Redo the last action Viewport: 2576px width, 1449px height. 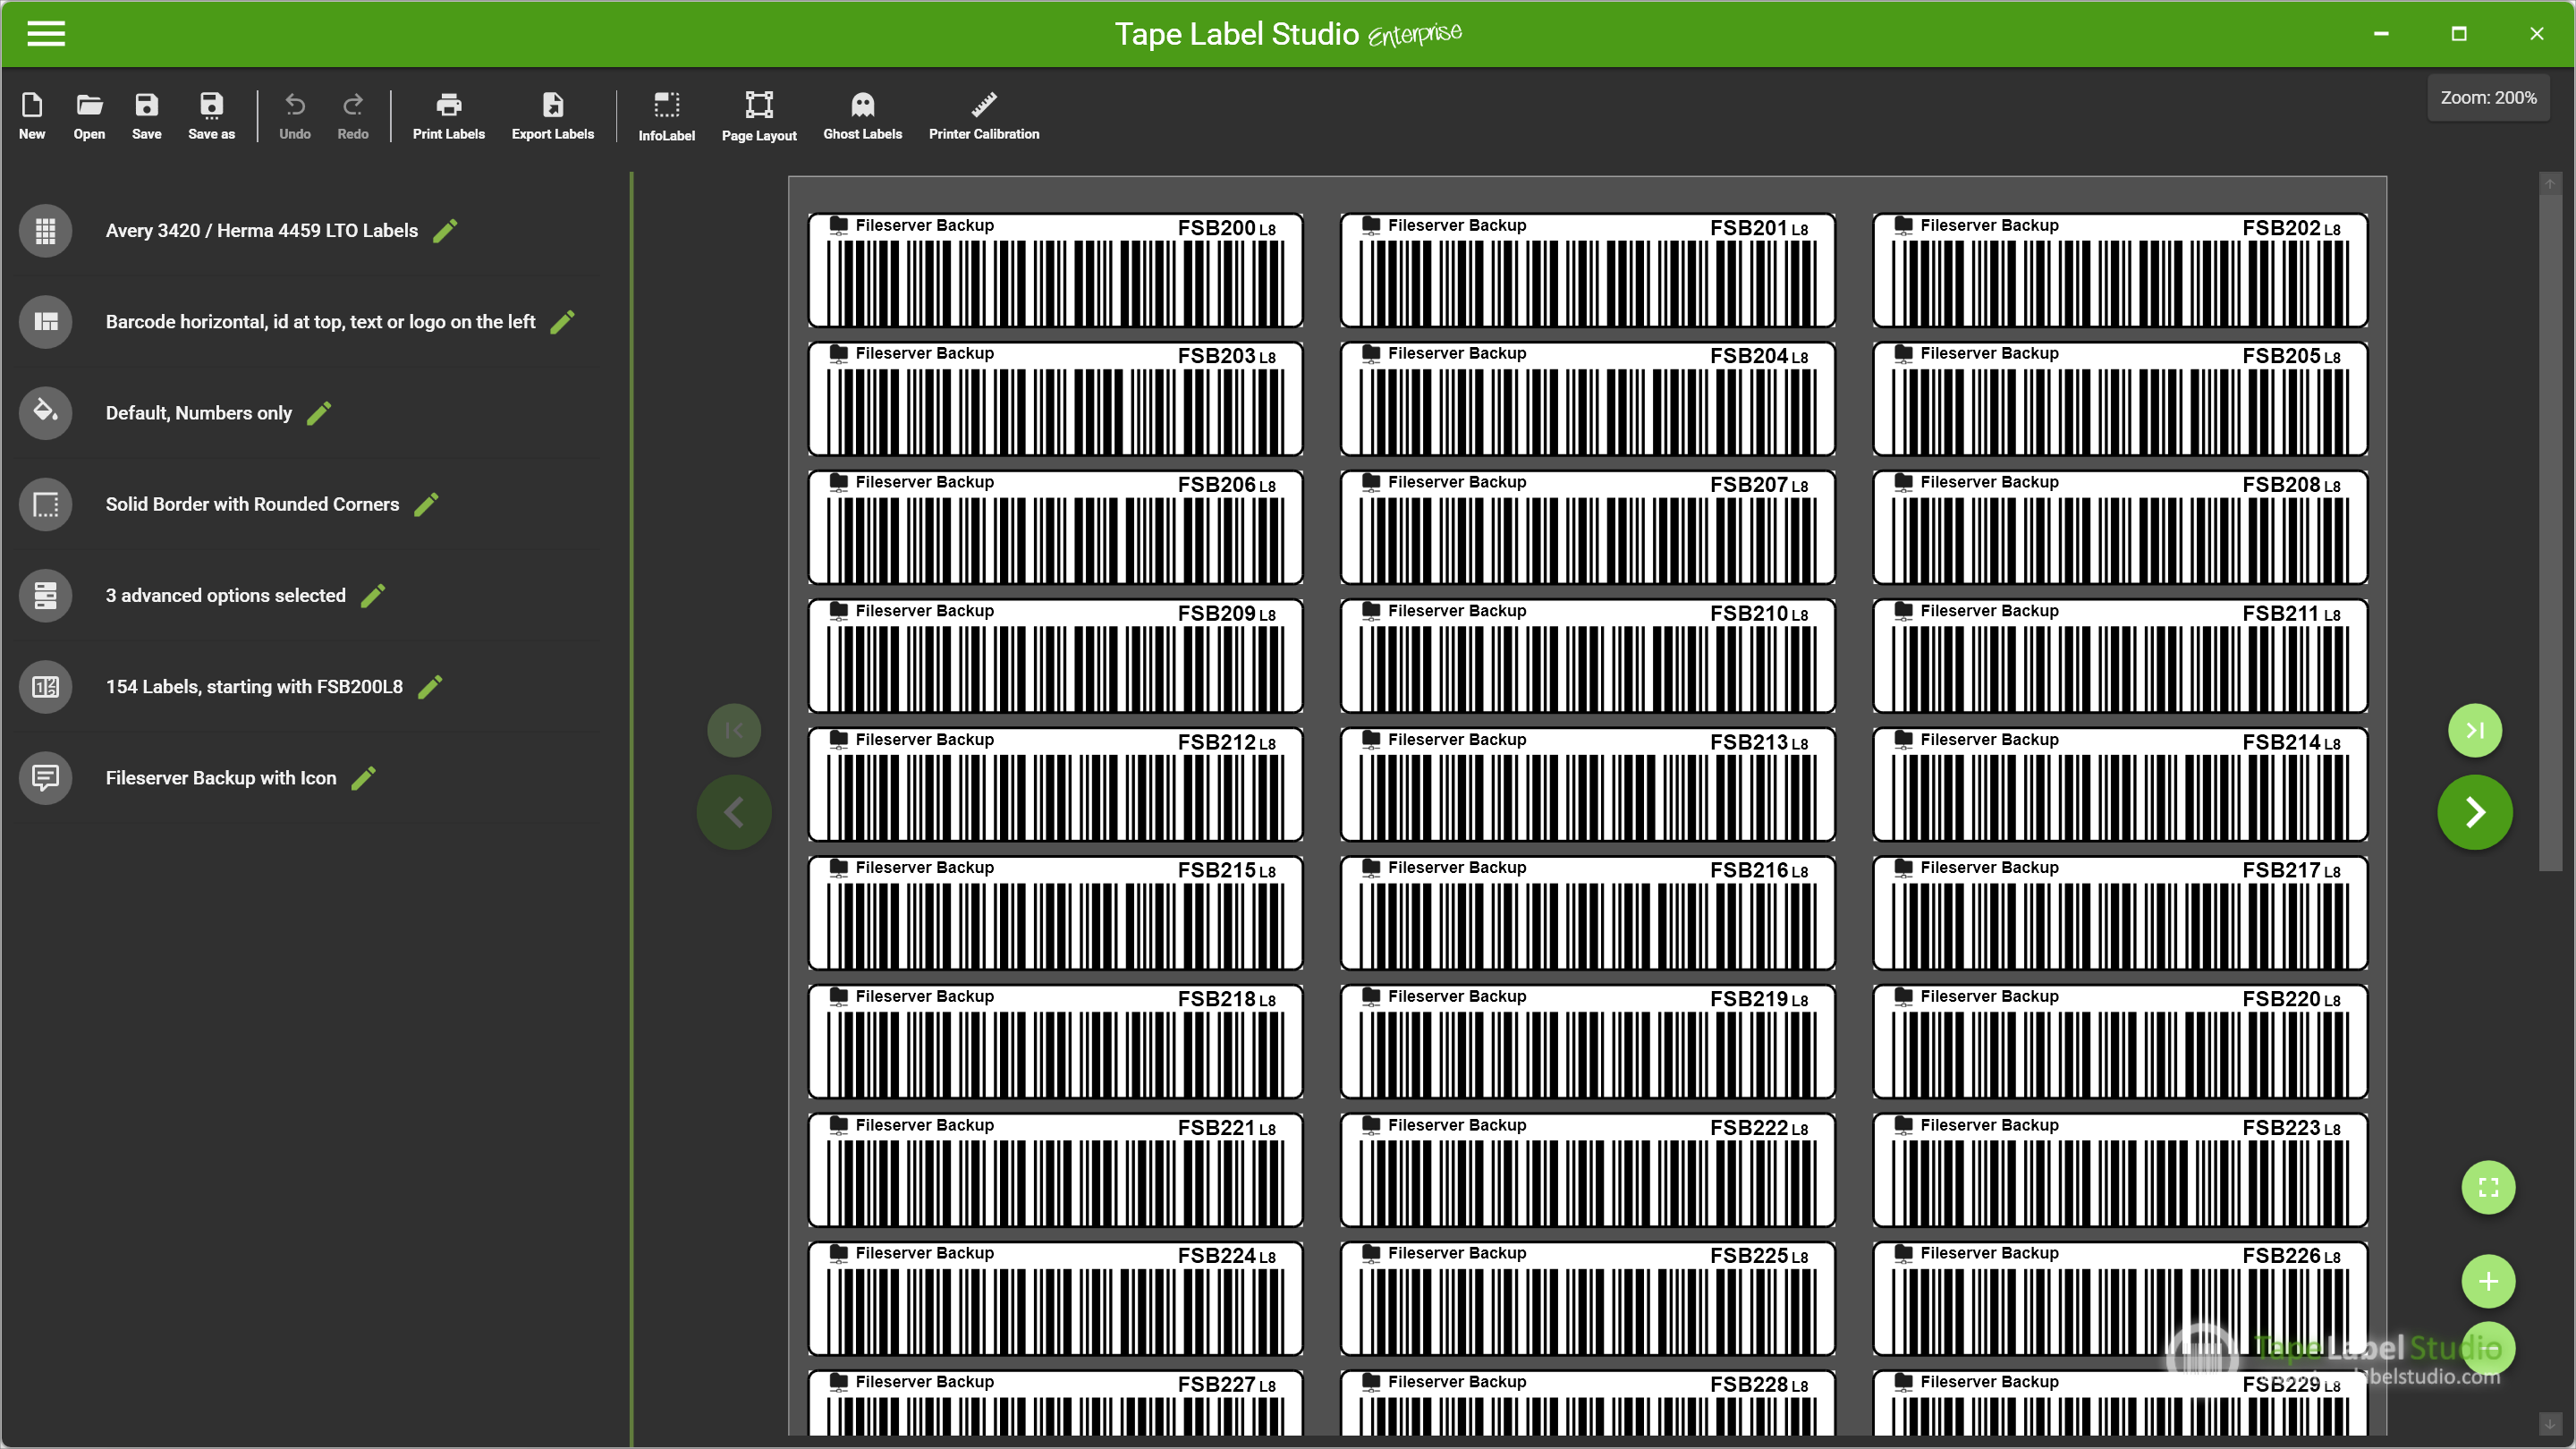click(x=352, y=116)
